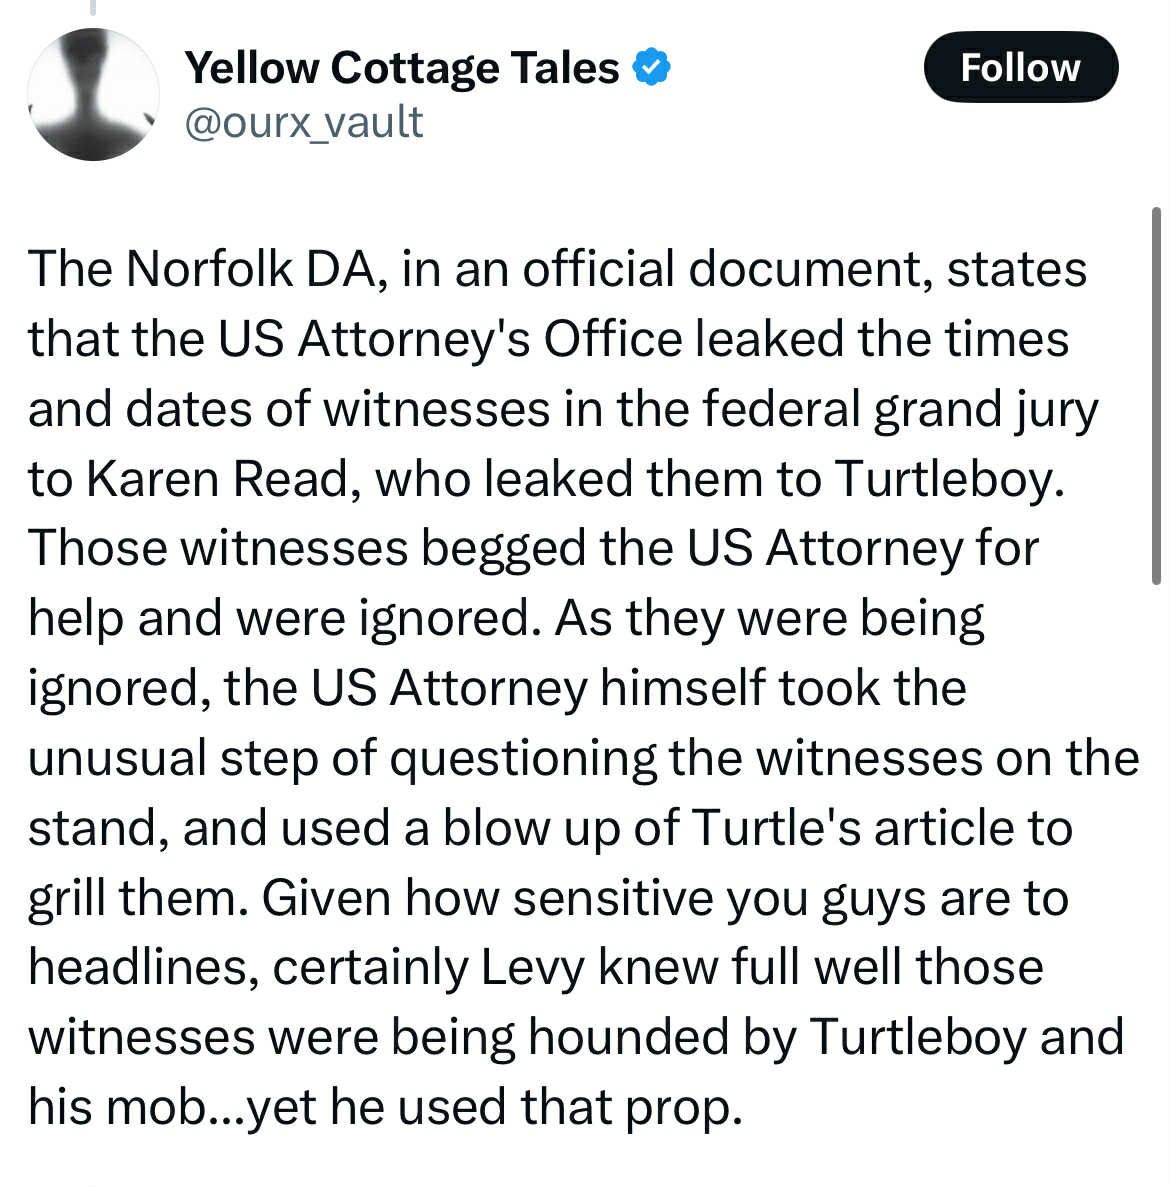Open the @ourx_vault handle link
The height and width of the screenshot is (1187, 1170).
click(x=303, y=122)
